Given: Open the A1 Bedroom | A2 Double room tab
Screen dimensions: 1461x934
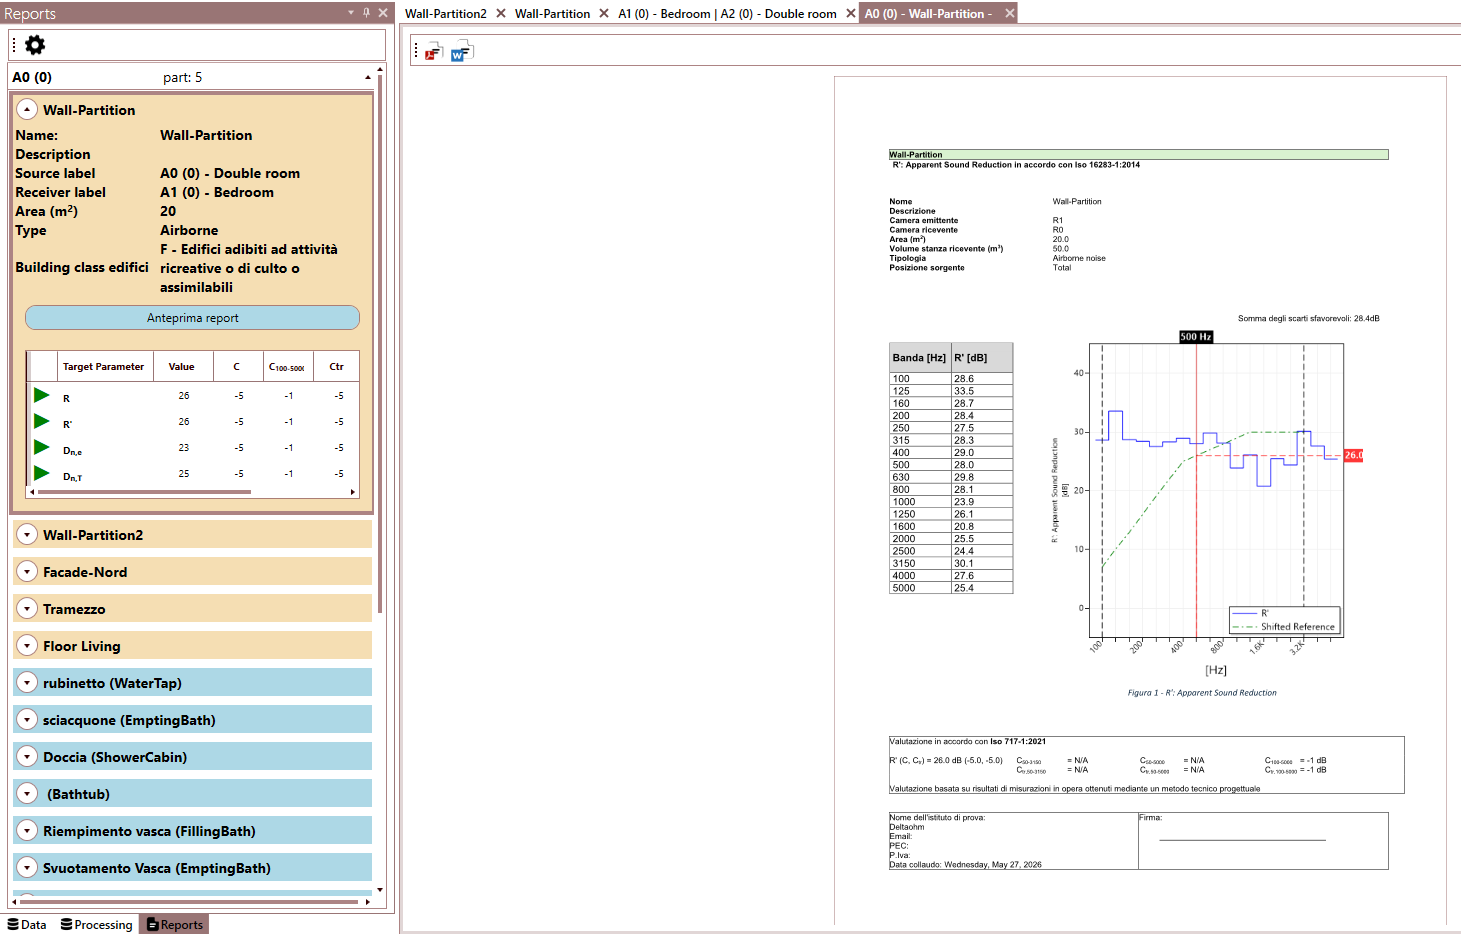Looking at the screenshot, I should pyautogui.click(x=727, y=14).
